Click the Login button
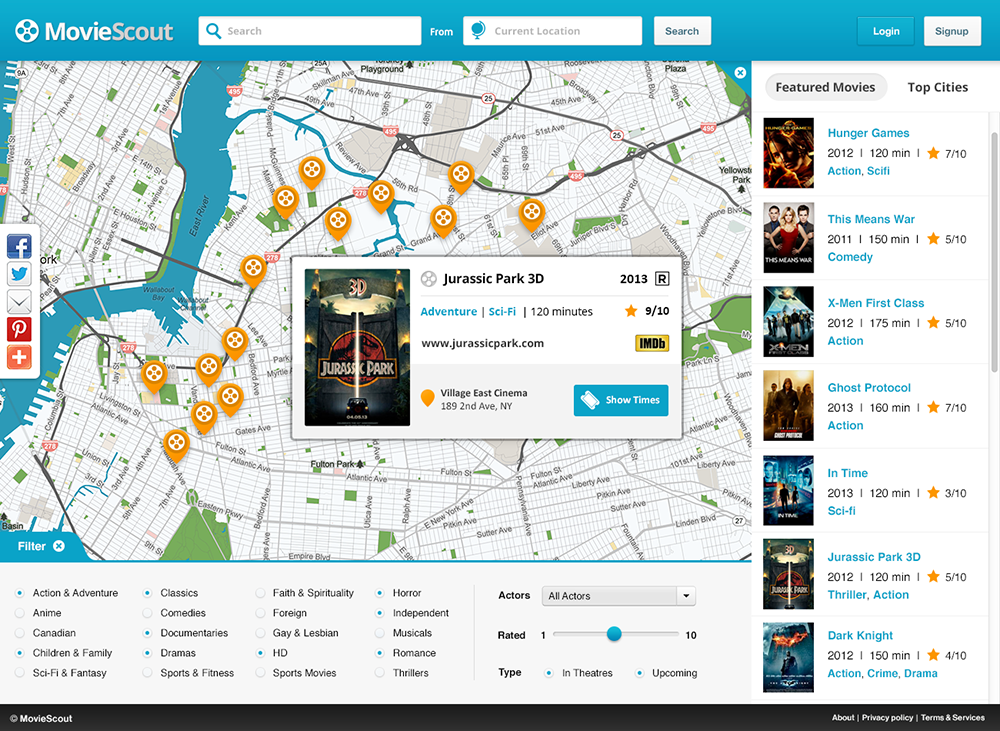Image resolution: width=1000 pixels, height=731 pixels. pos(886,31)
